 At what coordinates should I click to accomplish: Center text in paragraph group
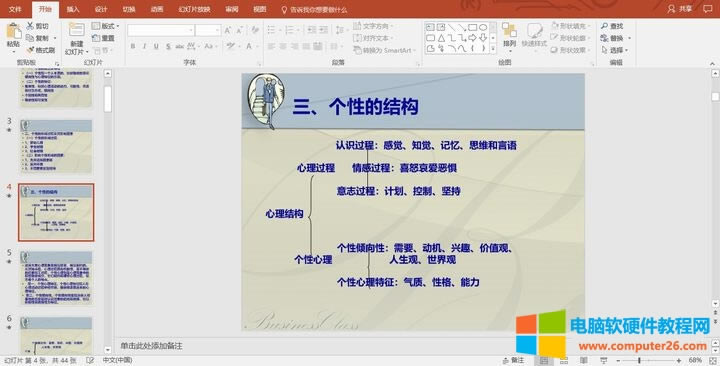pos(283,46)
